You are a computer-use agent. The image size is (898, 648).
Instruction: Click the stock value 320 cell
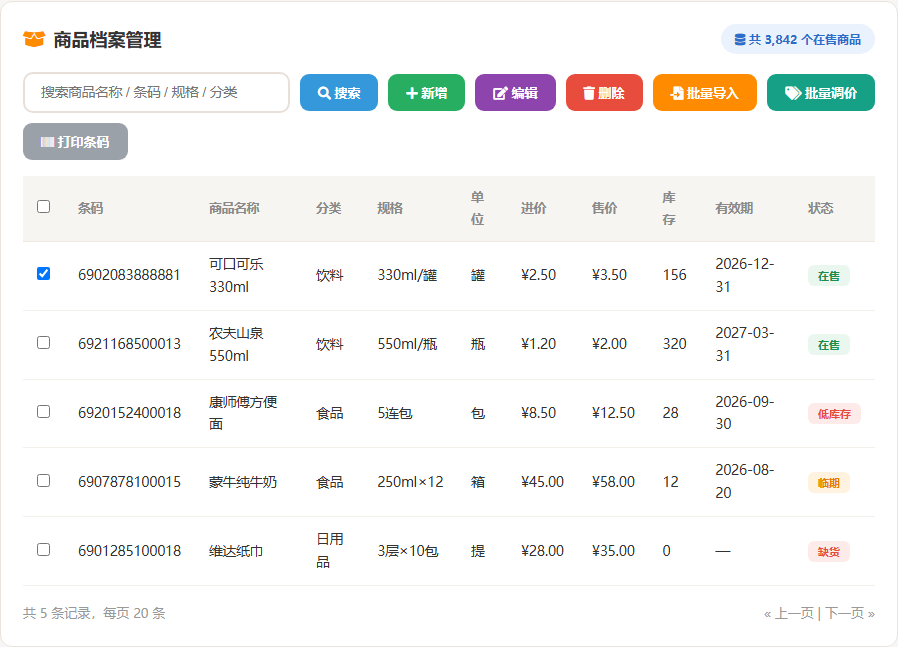tap(675, 344)
